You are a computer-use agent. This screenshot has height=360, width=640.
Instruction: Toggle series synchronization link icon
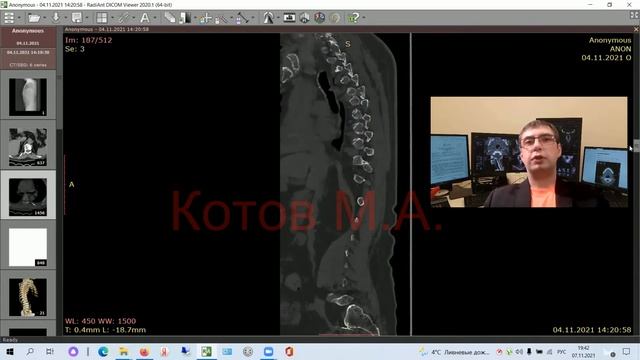tap(123, 18)
